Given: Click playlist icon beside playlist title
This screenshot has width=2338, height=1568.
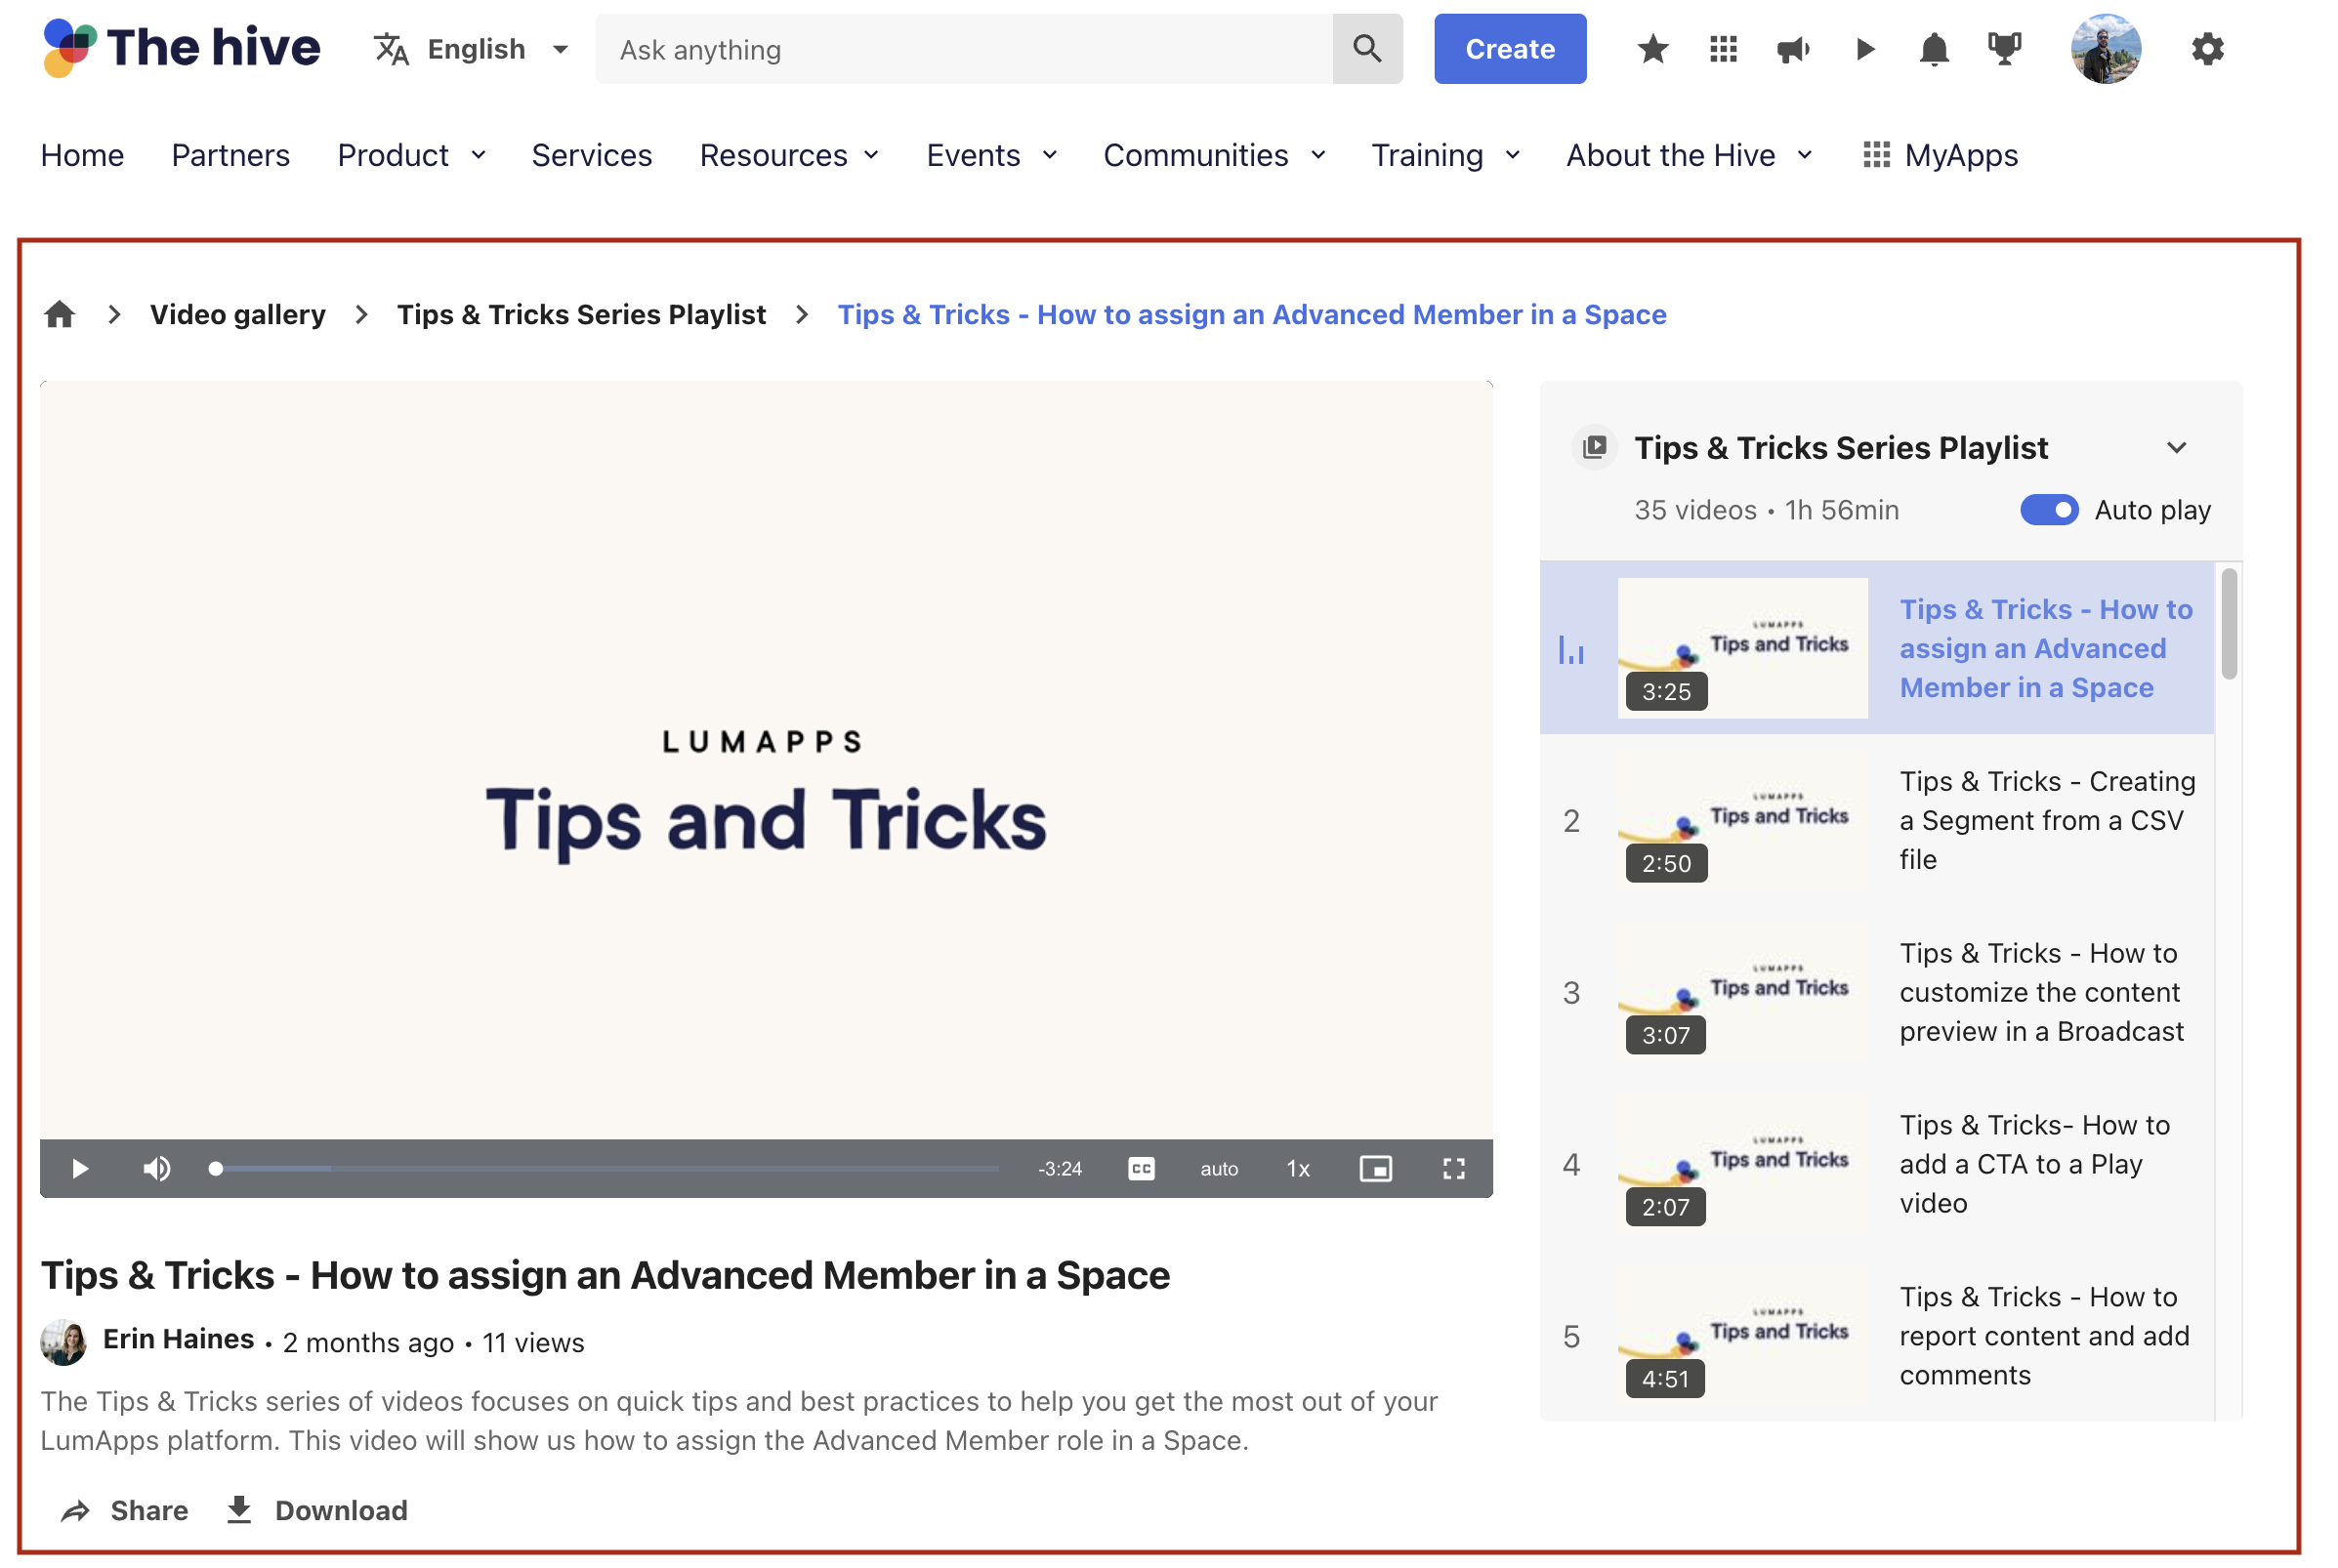Looking at the screenshot, I should tap(1594, 447).
